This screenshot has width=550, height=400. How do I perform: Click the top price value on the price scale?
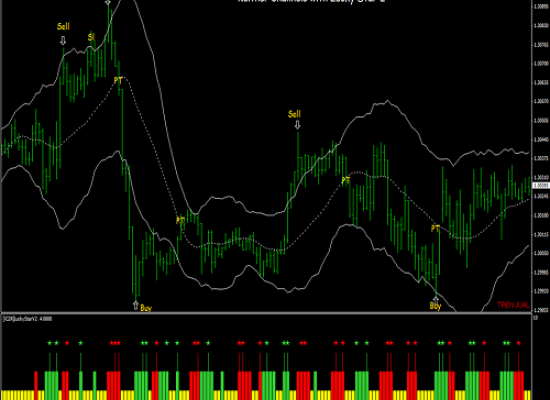(541, 6)
